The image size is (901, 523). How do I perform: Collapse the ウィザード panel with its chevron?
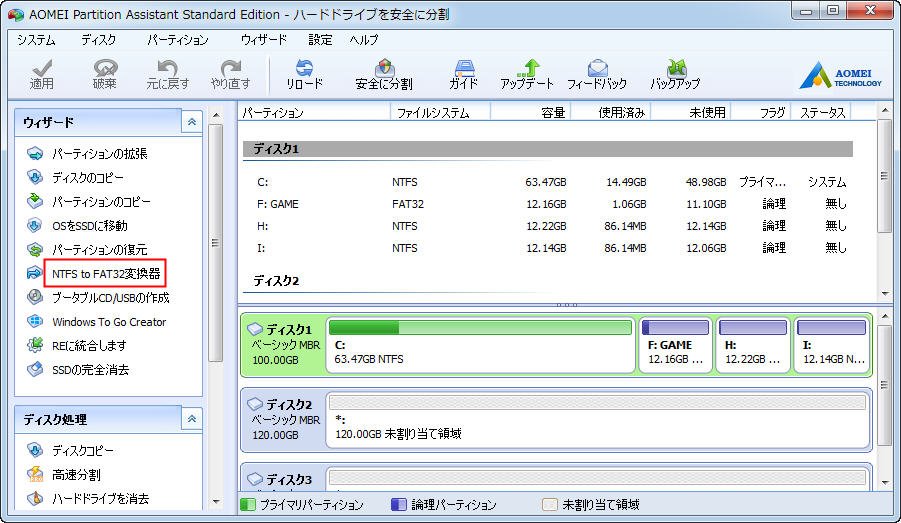click(192, 122)
